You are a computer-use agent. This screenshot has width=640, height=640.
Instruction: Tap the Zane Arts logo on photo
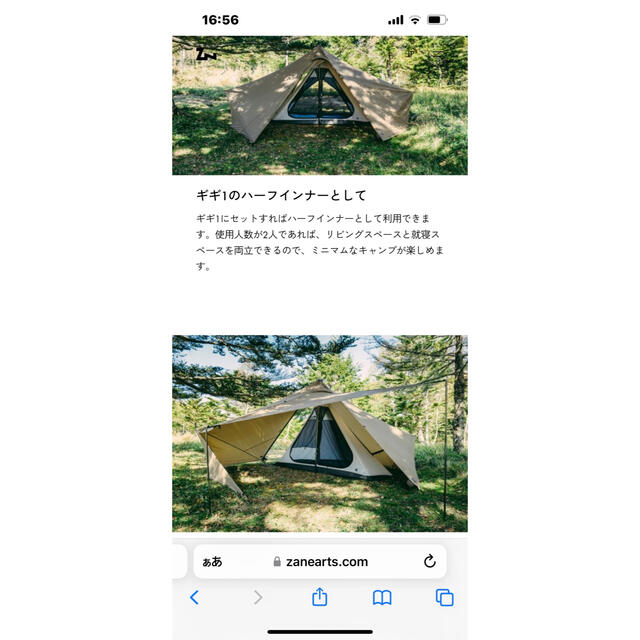click(x=206, y=54)
